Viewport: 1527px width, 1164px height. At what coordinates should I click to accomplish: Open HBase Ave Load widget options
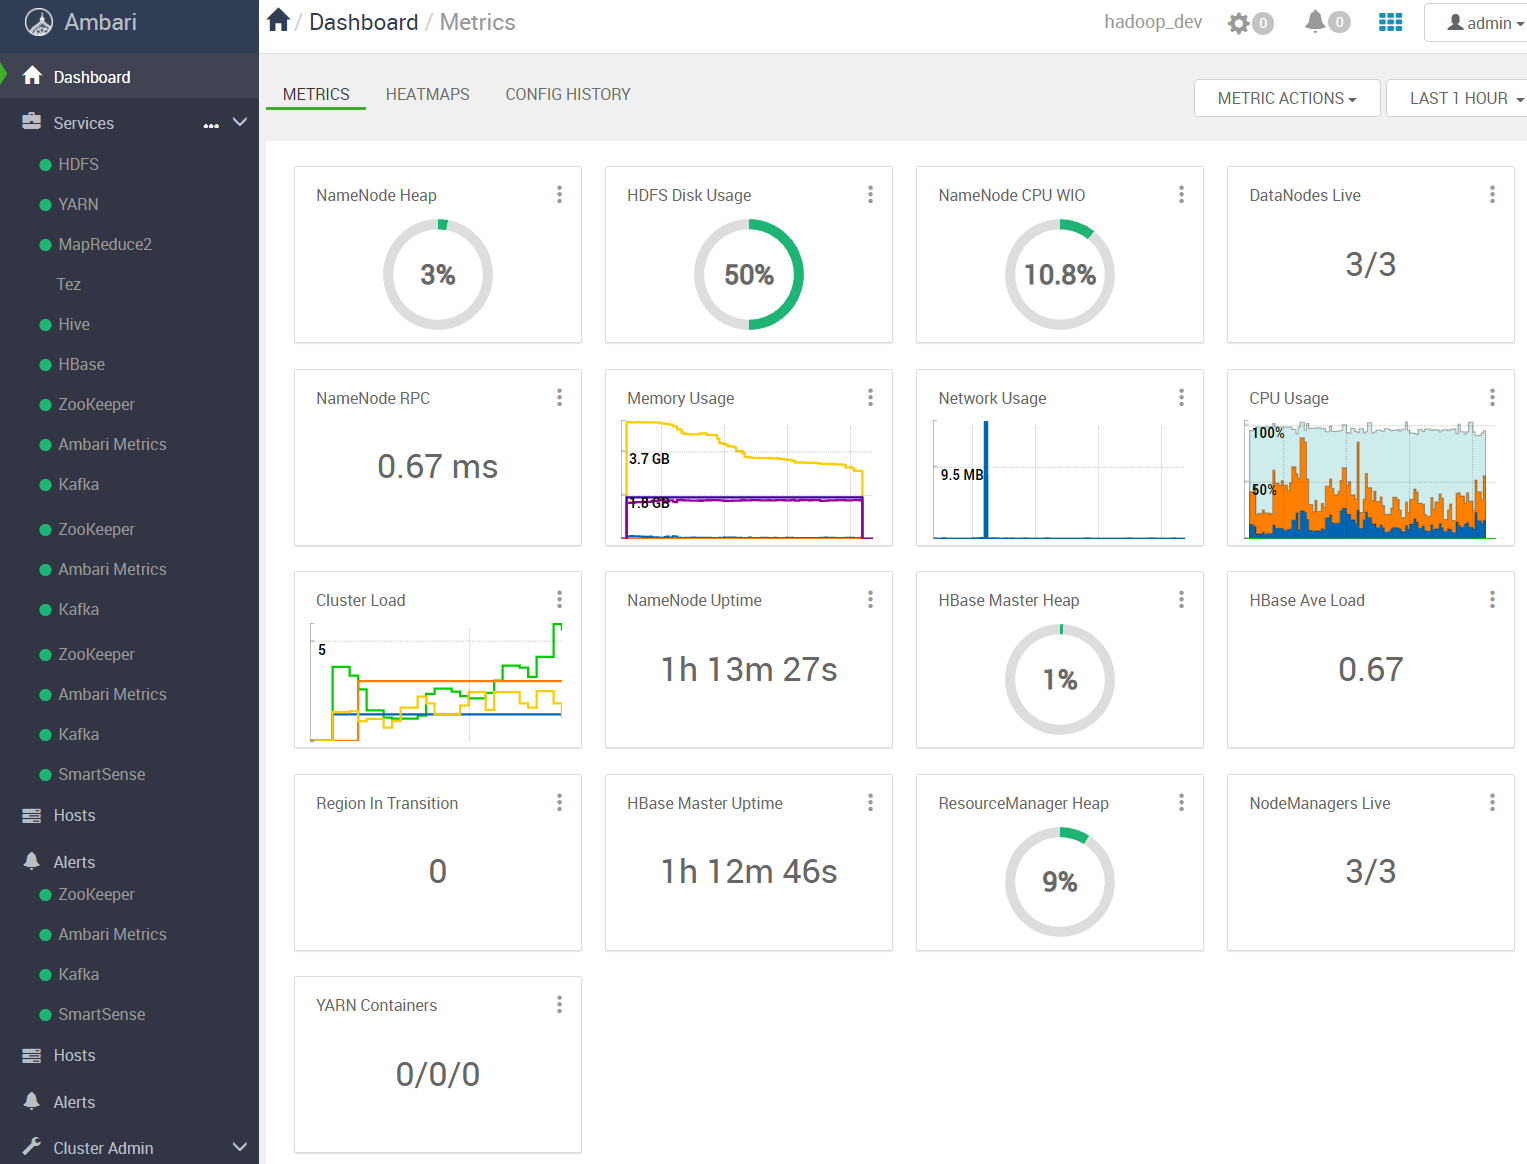pos(1492,600)
